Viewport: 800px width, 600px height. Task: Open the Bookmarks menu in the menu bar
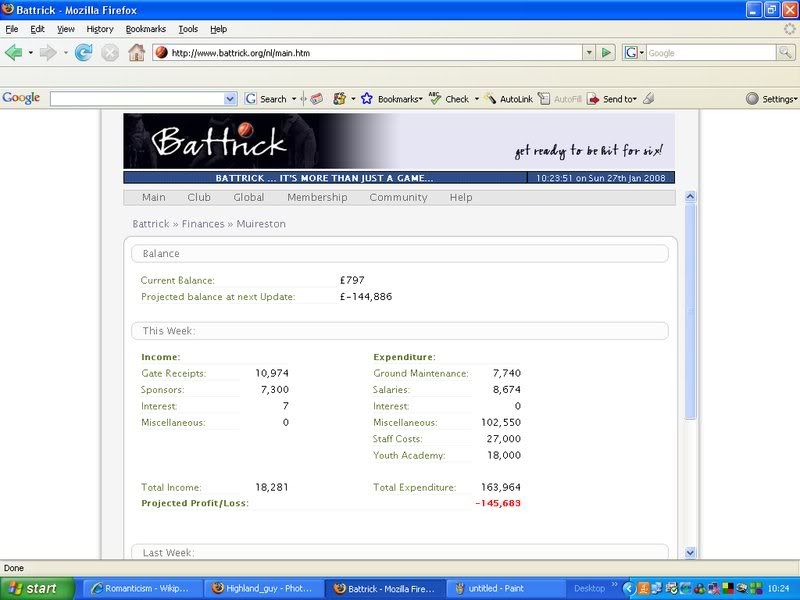(x=146, y=29)
